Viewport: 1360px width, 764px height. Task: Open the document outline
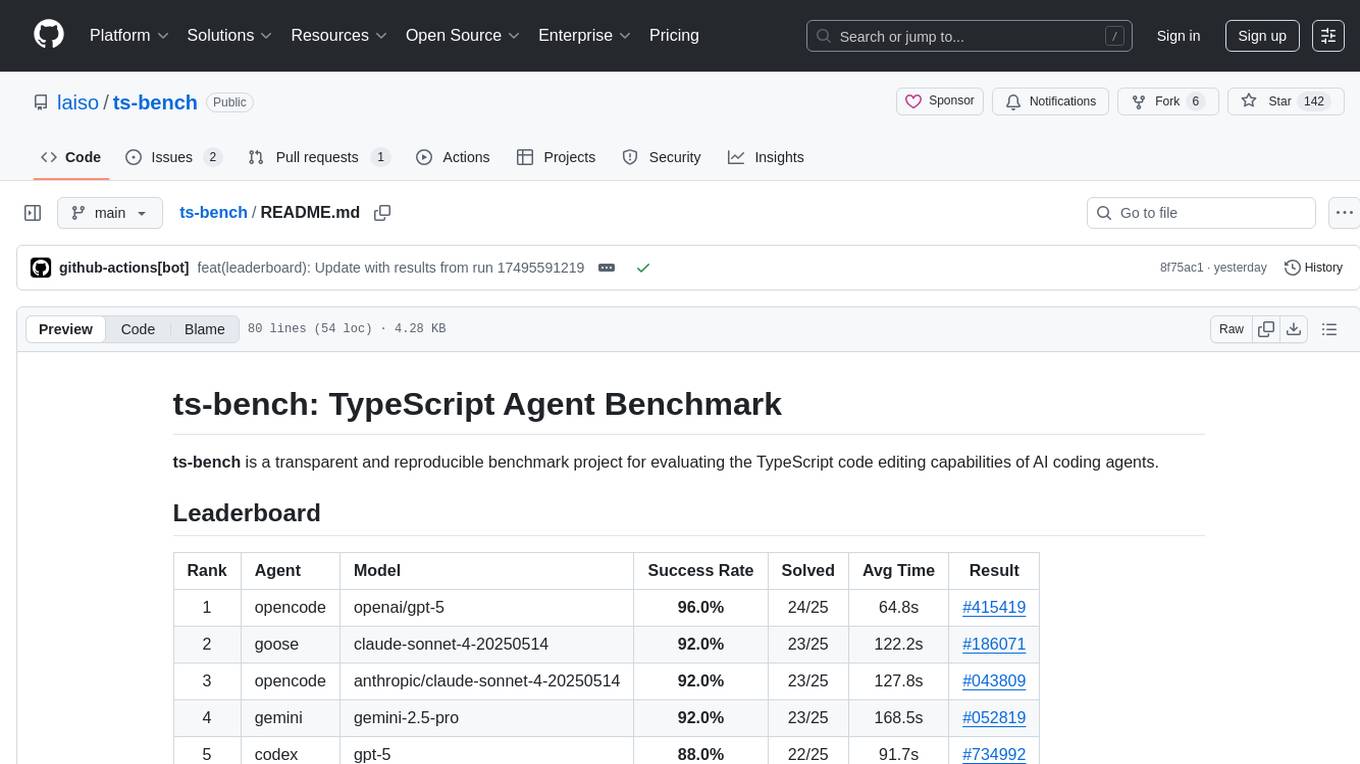(x=1329, y=329)
